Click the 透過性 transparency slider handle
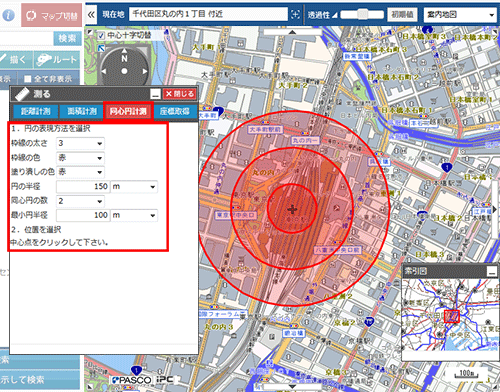The image size is (500, 392). coord(362,14)
